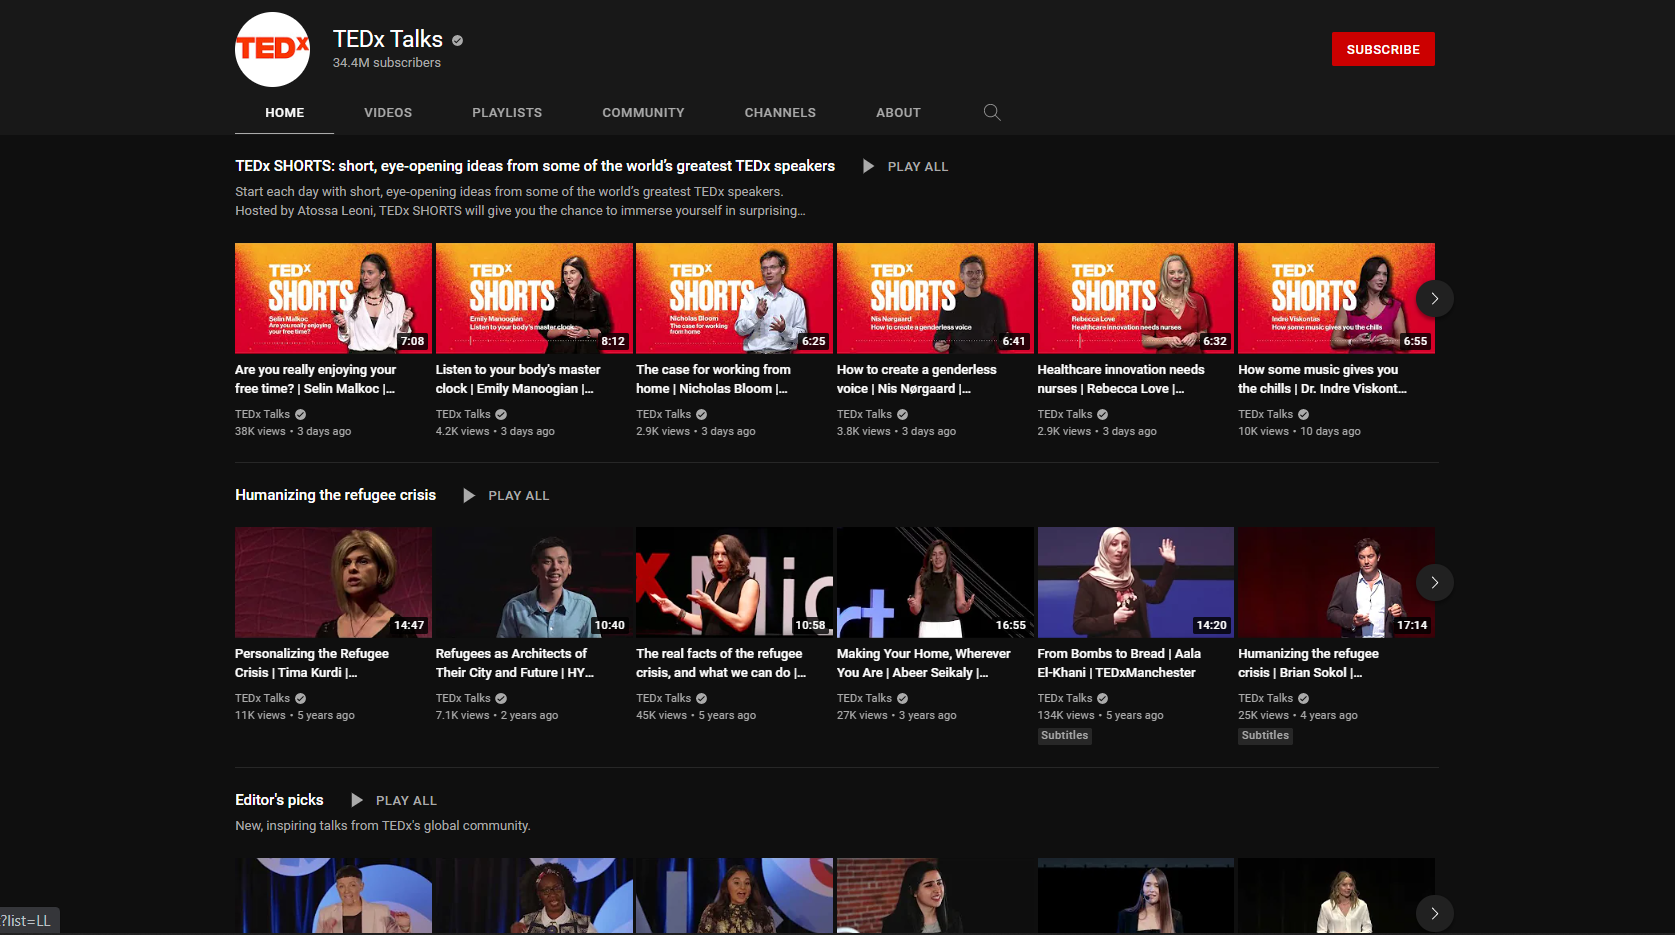Click title 'Are you really enjoying your free time?'

[x=316, y=379]
